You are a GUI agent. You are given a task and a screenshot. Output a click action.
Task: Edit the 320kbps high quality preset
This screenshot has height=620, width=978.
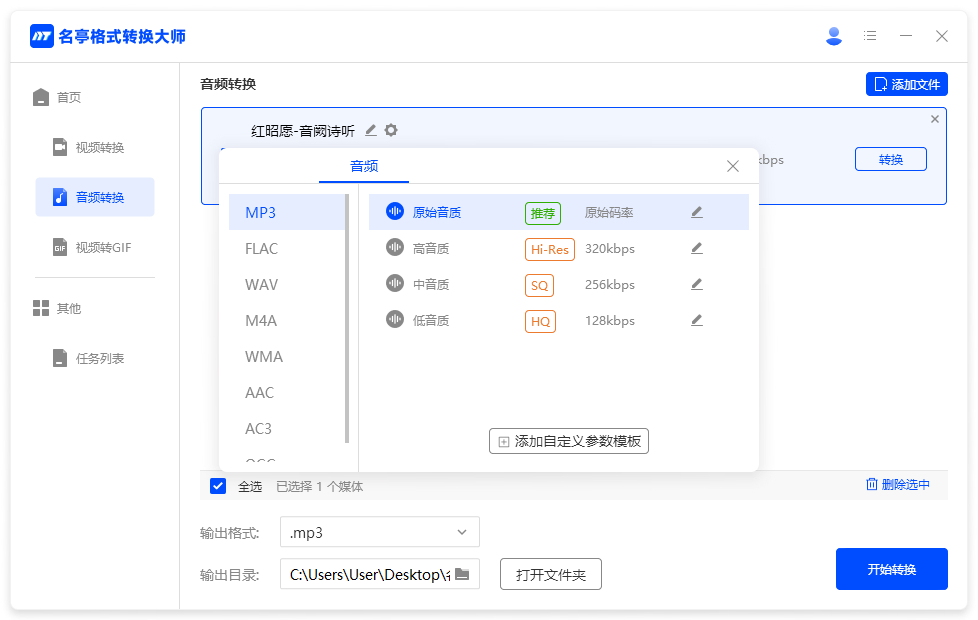697,248
